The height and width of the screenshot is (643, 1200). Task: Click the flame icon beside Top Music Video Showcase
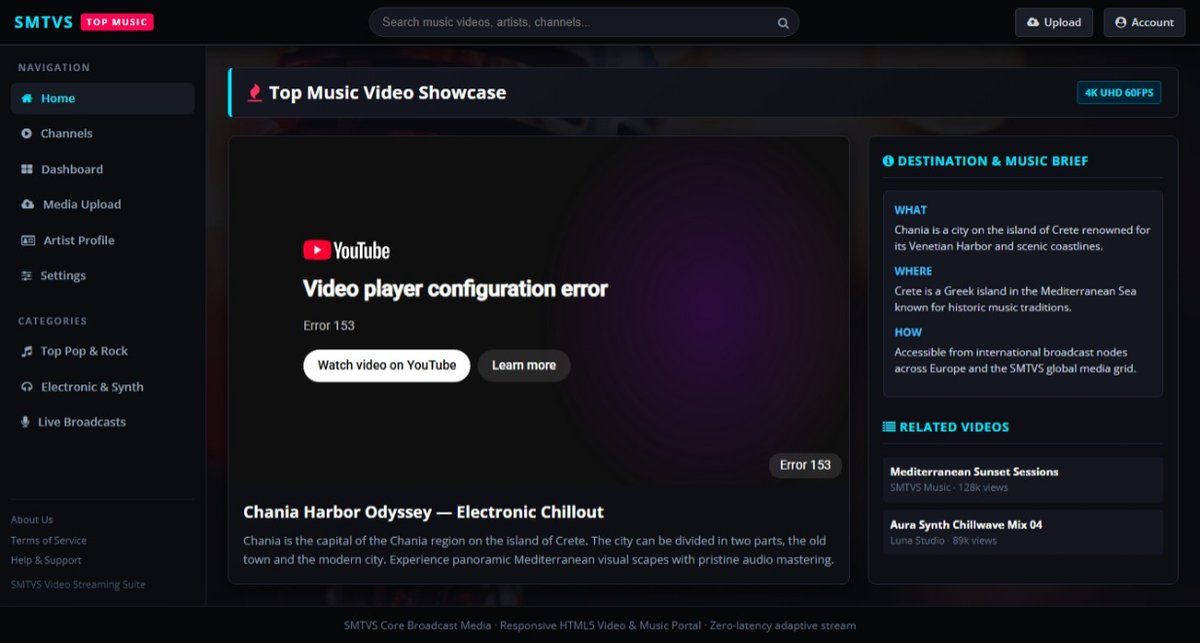[255, 93]
